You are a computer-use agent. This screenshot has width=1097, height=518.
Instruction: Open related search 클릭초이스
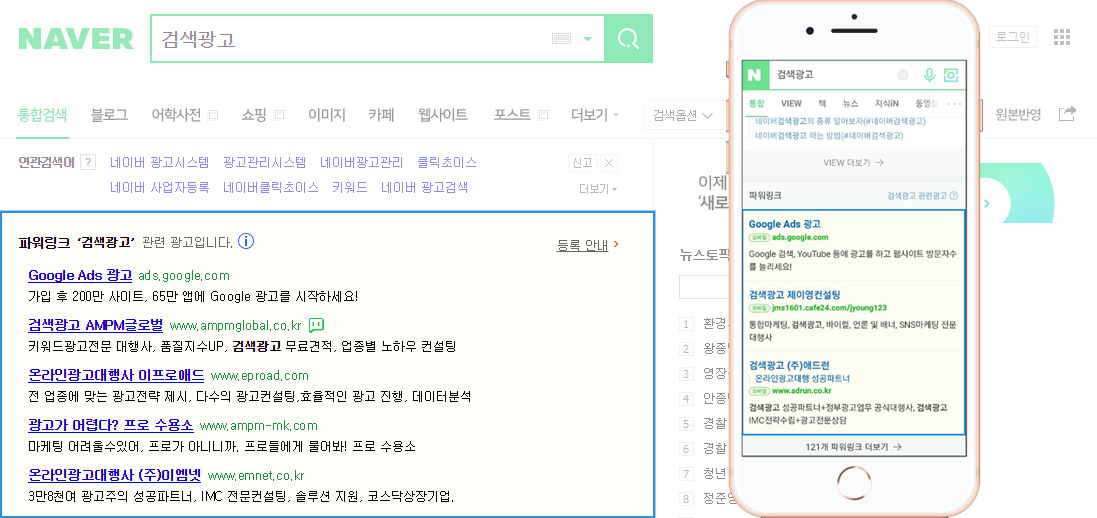click(446, 162)
